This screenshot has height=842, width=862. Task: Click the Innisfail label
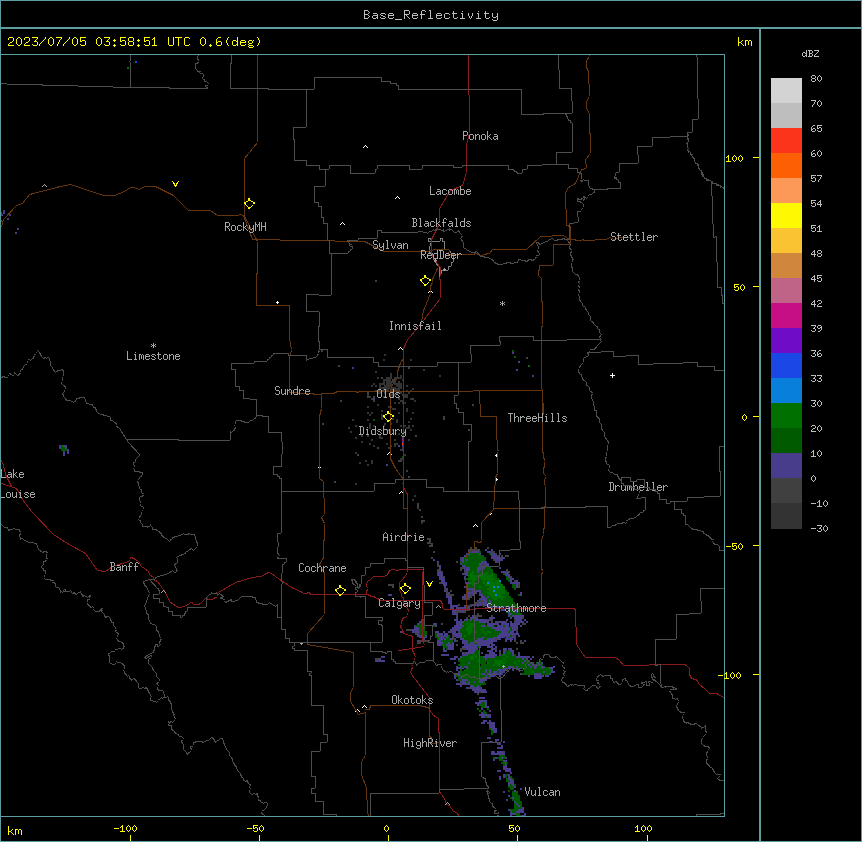(415, 326)
